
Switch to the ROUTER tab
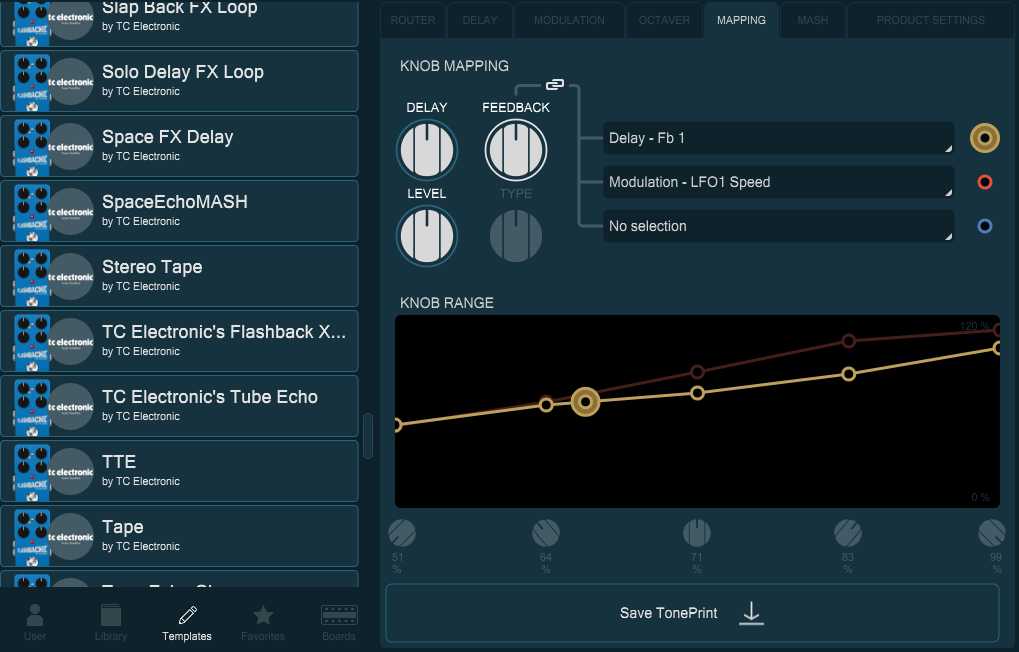tap(413, 20)
